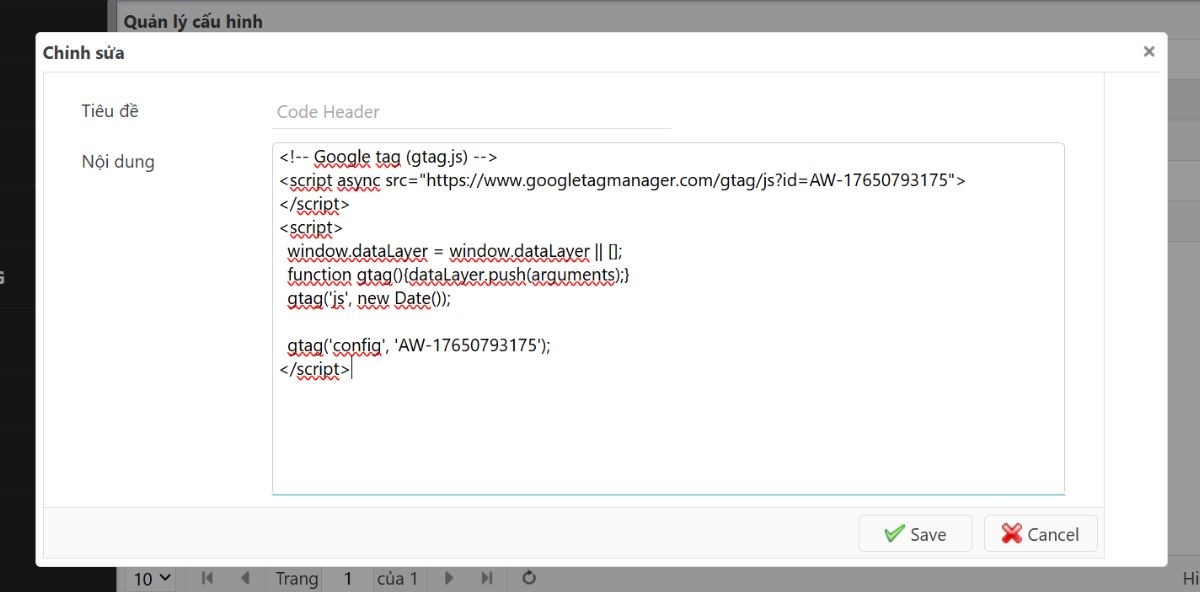The width and height of the screenshot is (1200, 592).
Task: Click the 'Trang' pager label
Action: point(297,578)
